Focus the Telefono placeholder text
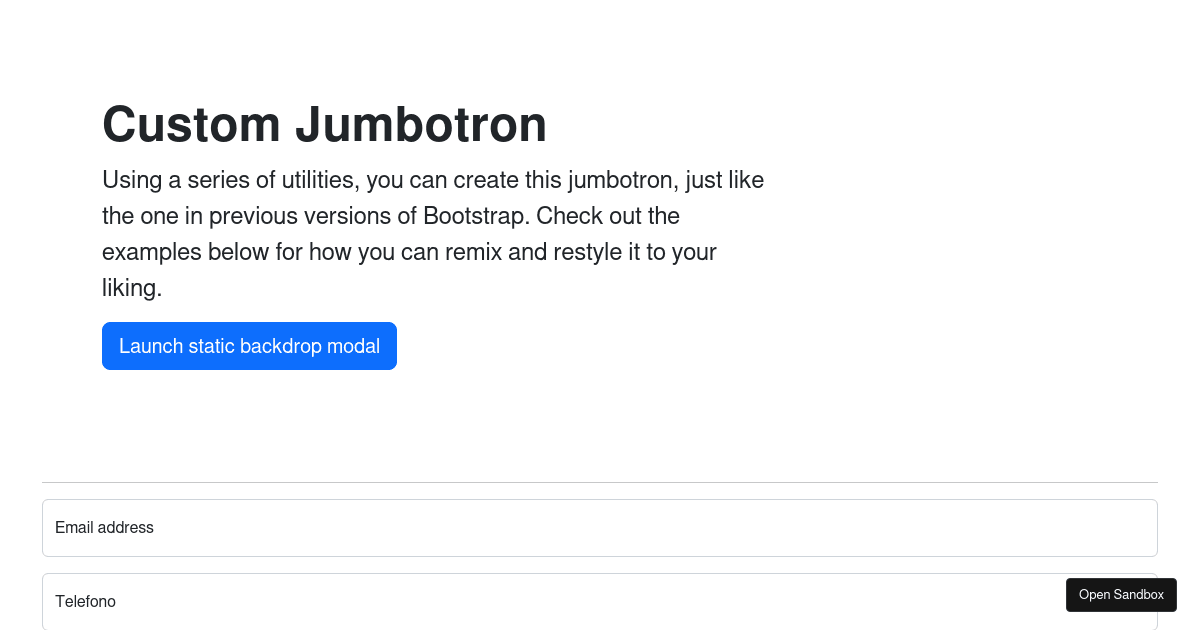The width and height of the screenshot is (1200, 630). pos(86,601)
